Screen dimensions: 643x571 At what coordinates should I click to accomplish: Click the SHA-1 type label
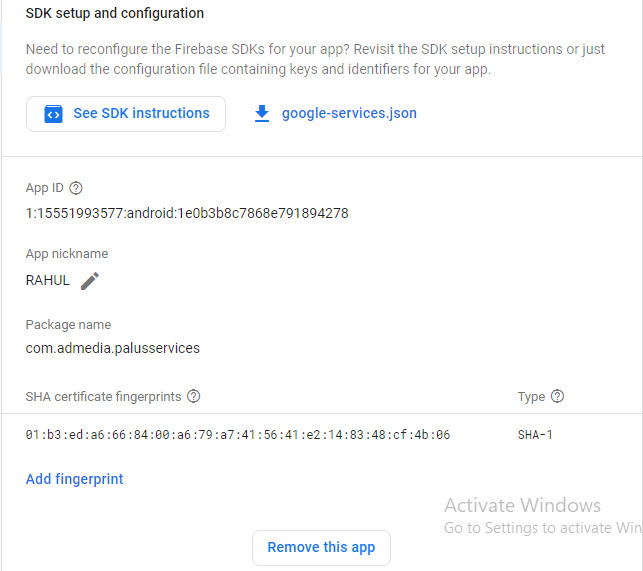[537, 435]
